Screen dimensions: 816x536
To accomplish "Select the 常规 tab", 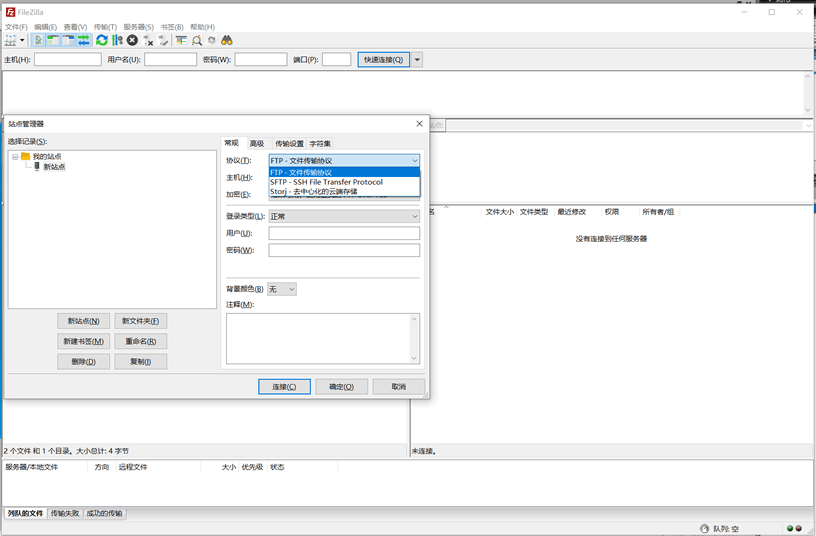I will tap(232, 143).
